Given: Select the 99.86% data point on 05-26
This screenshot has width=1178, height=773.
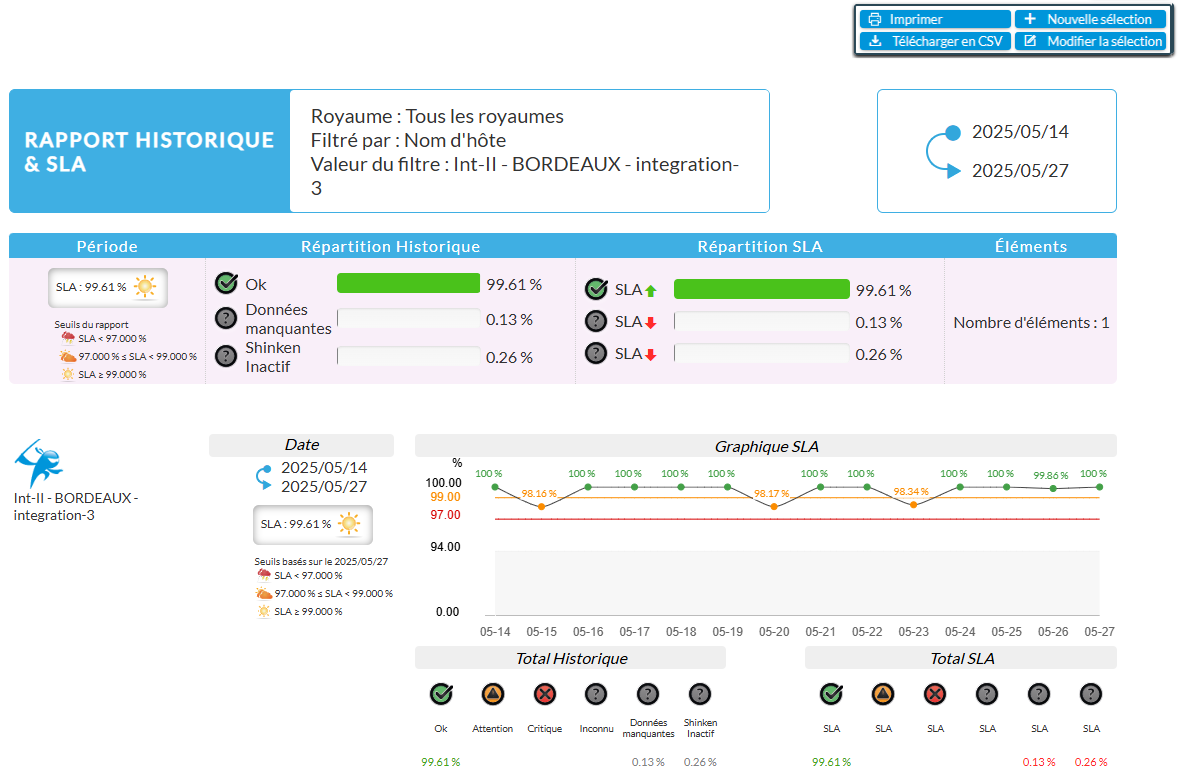Looking at the screenshot, I should click(x=1053, y=488).
